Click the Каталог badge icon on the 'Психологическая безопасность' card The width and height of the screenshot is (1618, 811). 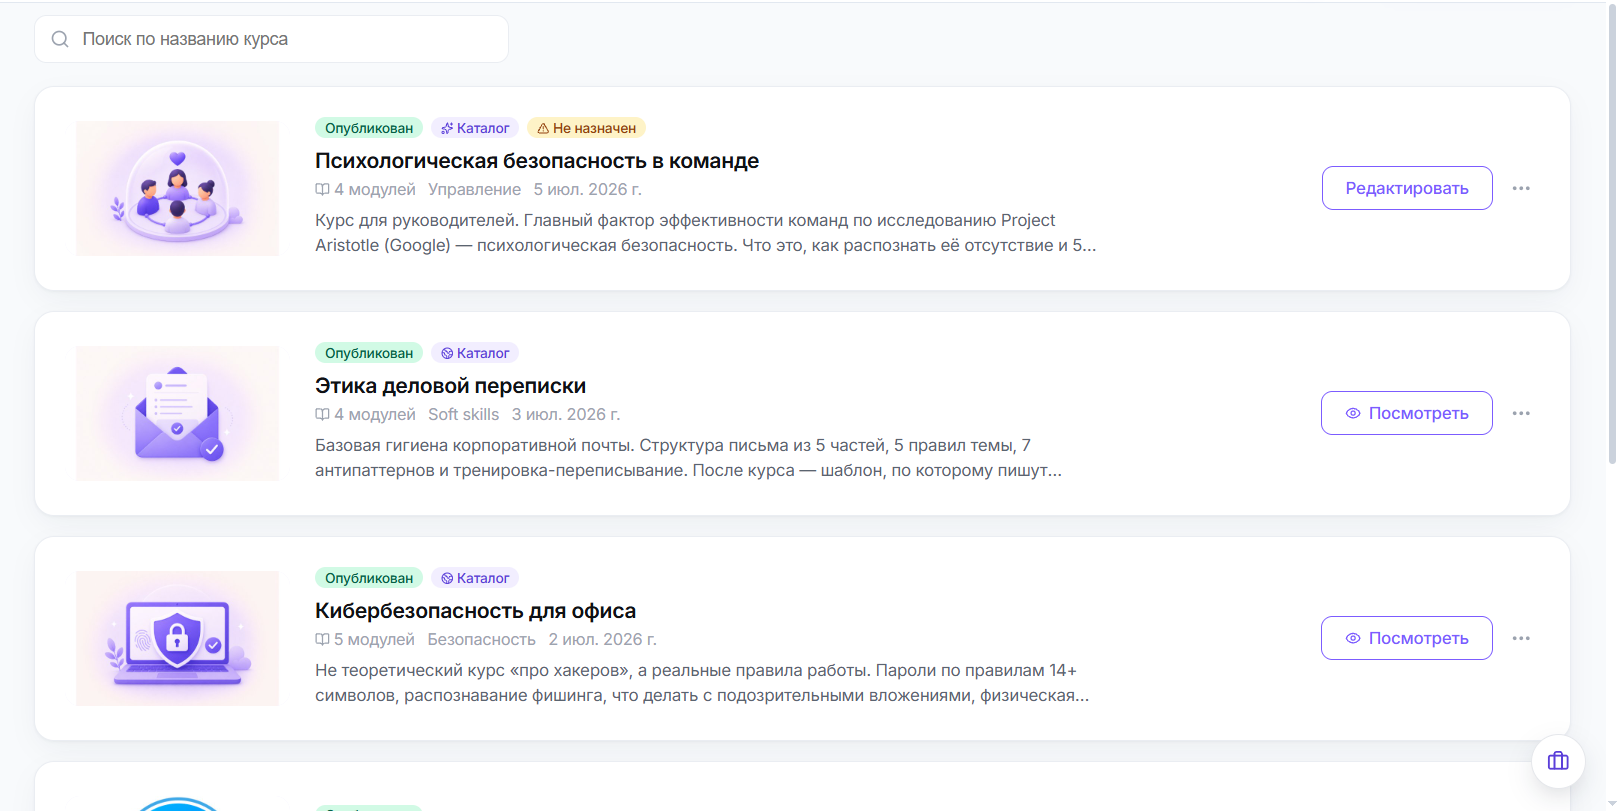447,128
